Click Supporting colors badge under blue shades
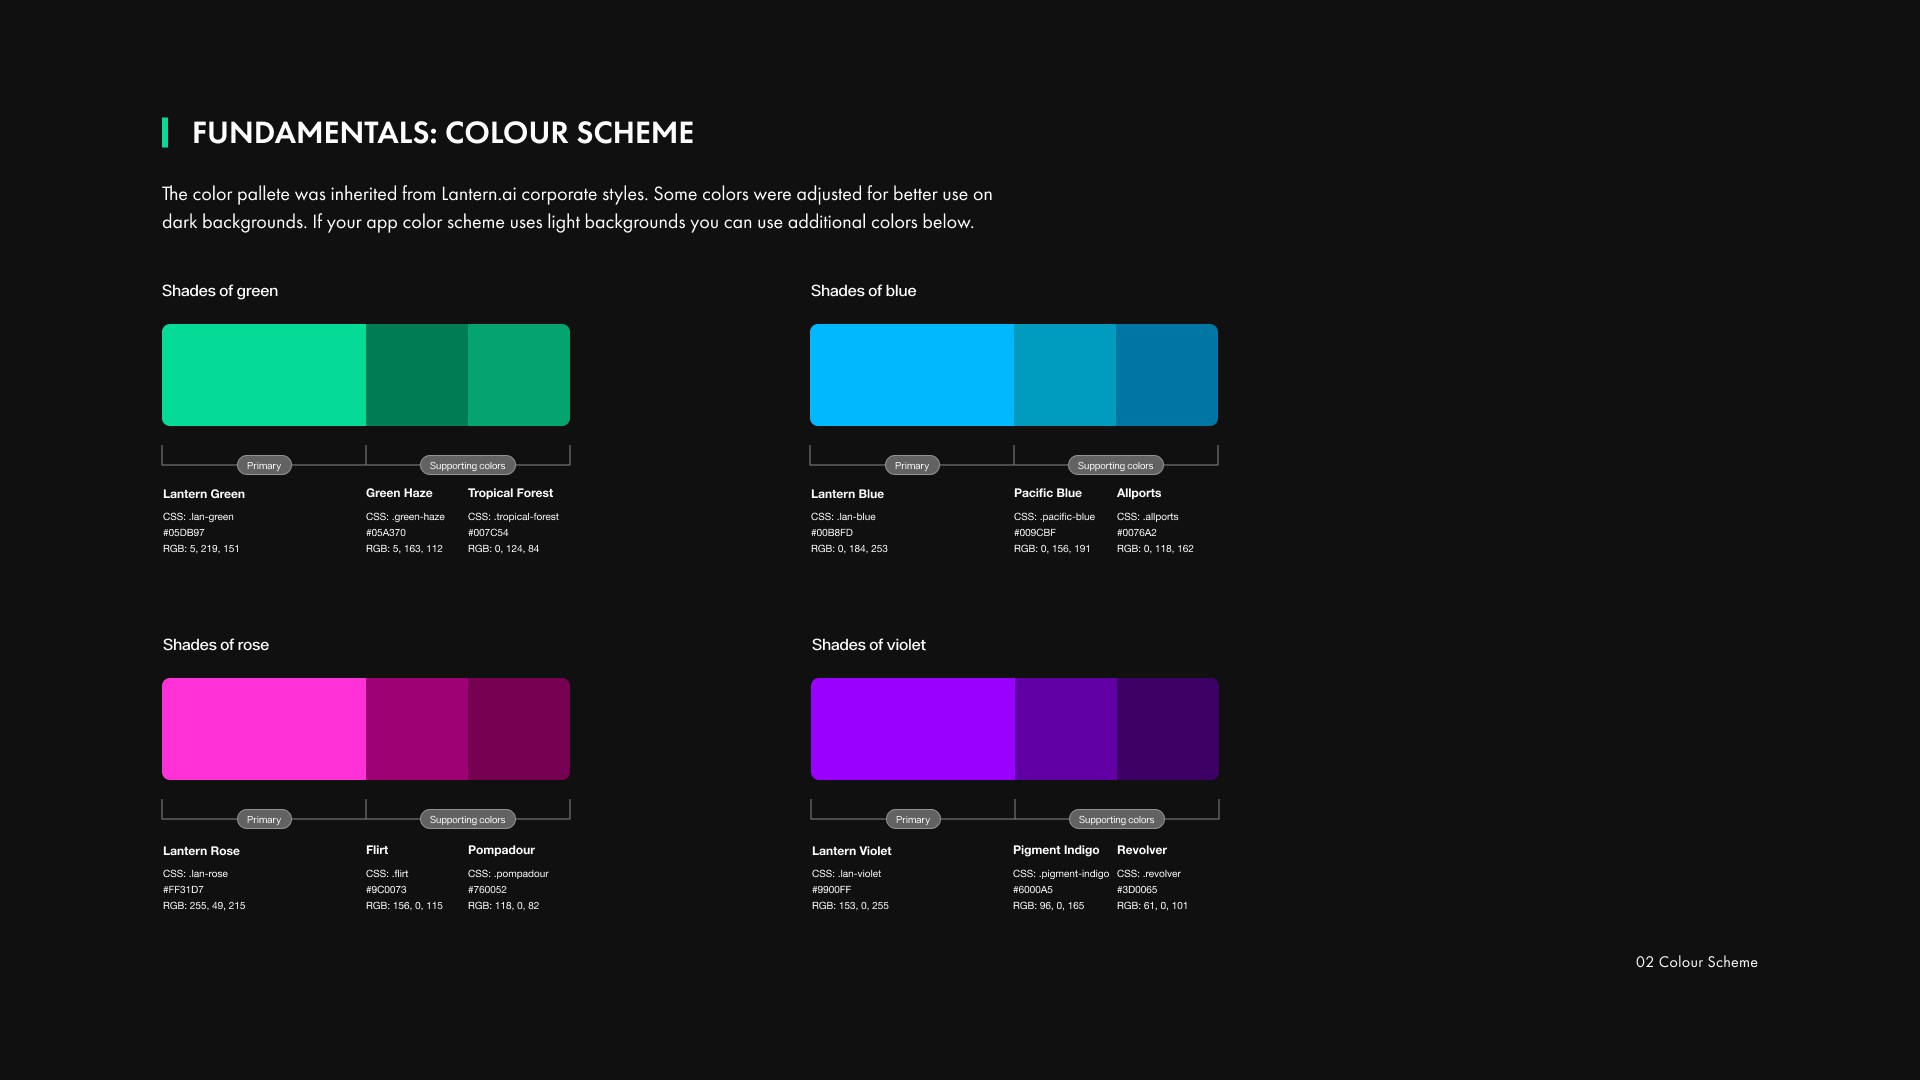 [x=1115, y=465]
